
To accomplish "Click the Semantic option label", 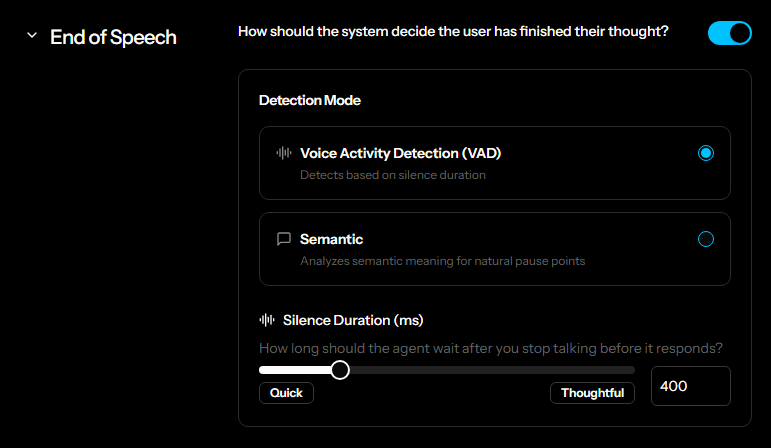I will pyautogui.click(x=331, y=239).
